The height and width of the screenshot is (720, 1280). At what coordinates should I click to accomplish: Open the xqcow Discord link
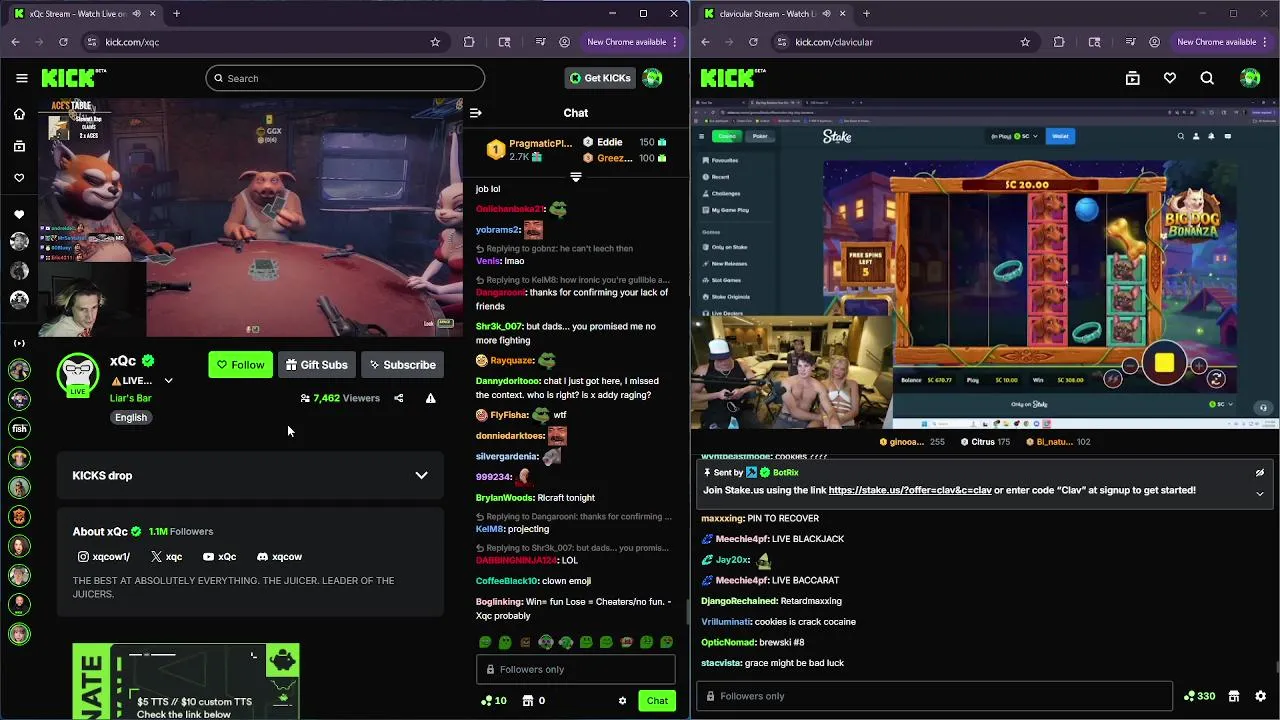279,557
